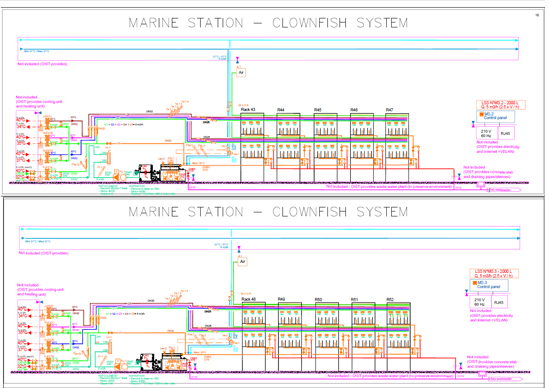Select the 'Rack 43' label
549x388 pixels.
coord(248,110)
